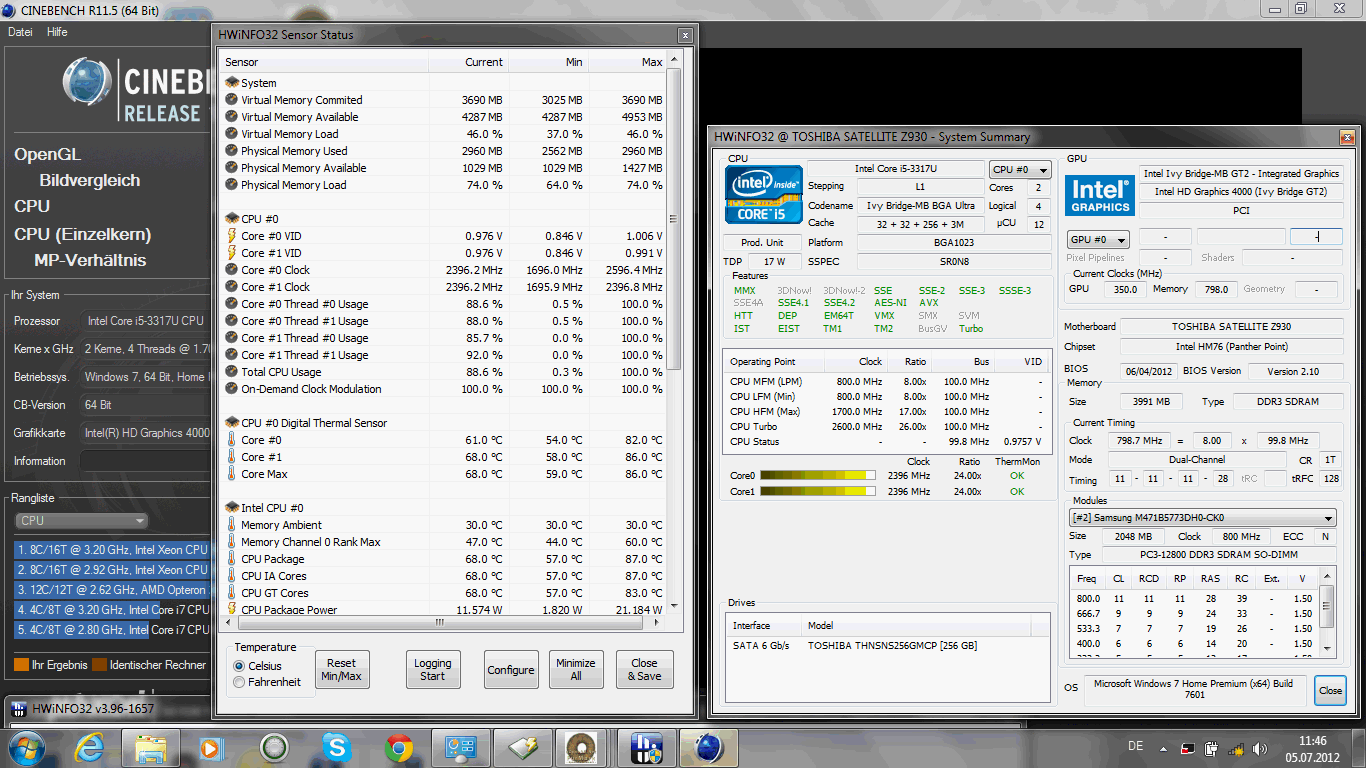1366x768 pixels.
Task: Click the Total CPU Usage row icon
Action: [232, 372]
